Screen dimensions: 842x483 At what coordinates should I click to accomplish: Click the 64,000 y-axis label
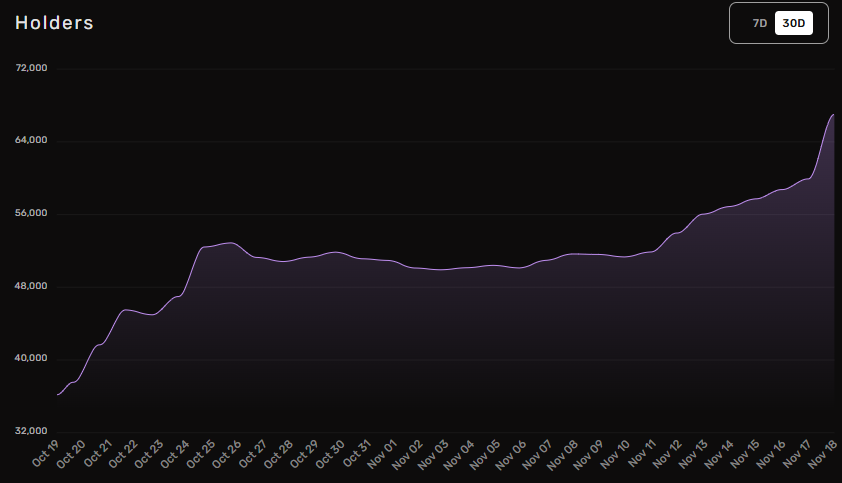pyautogui.click(x=32, y=141)
